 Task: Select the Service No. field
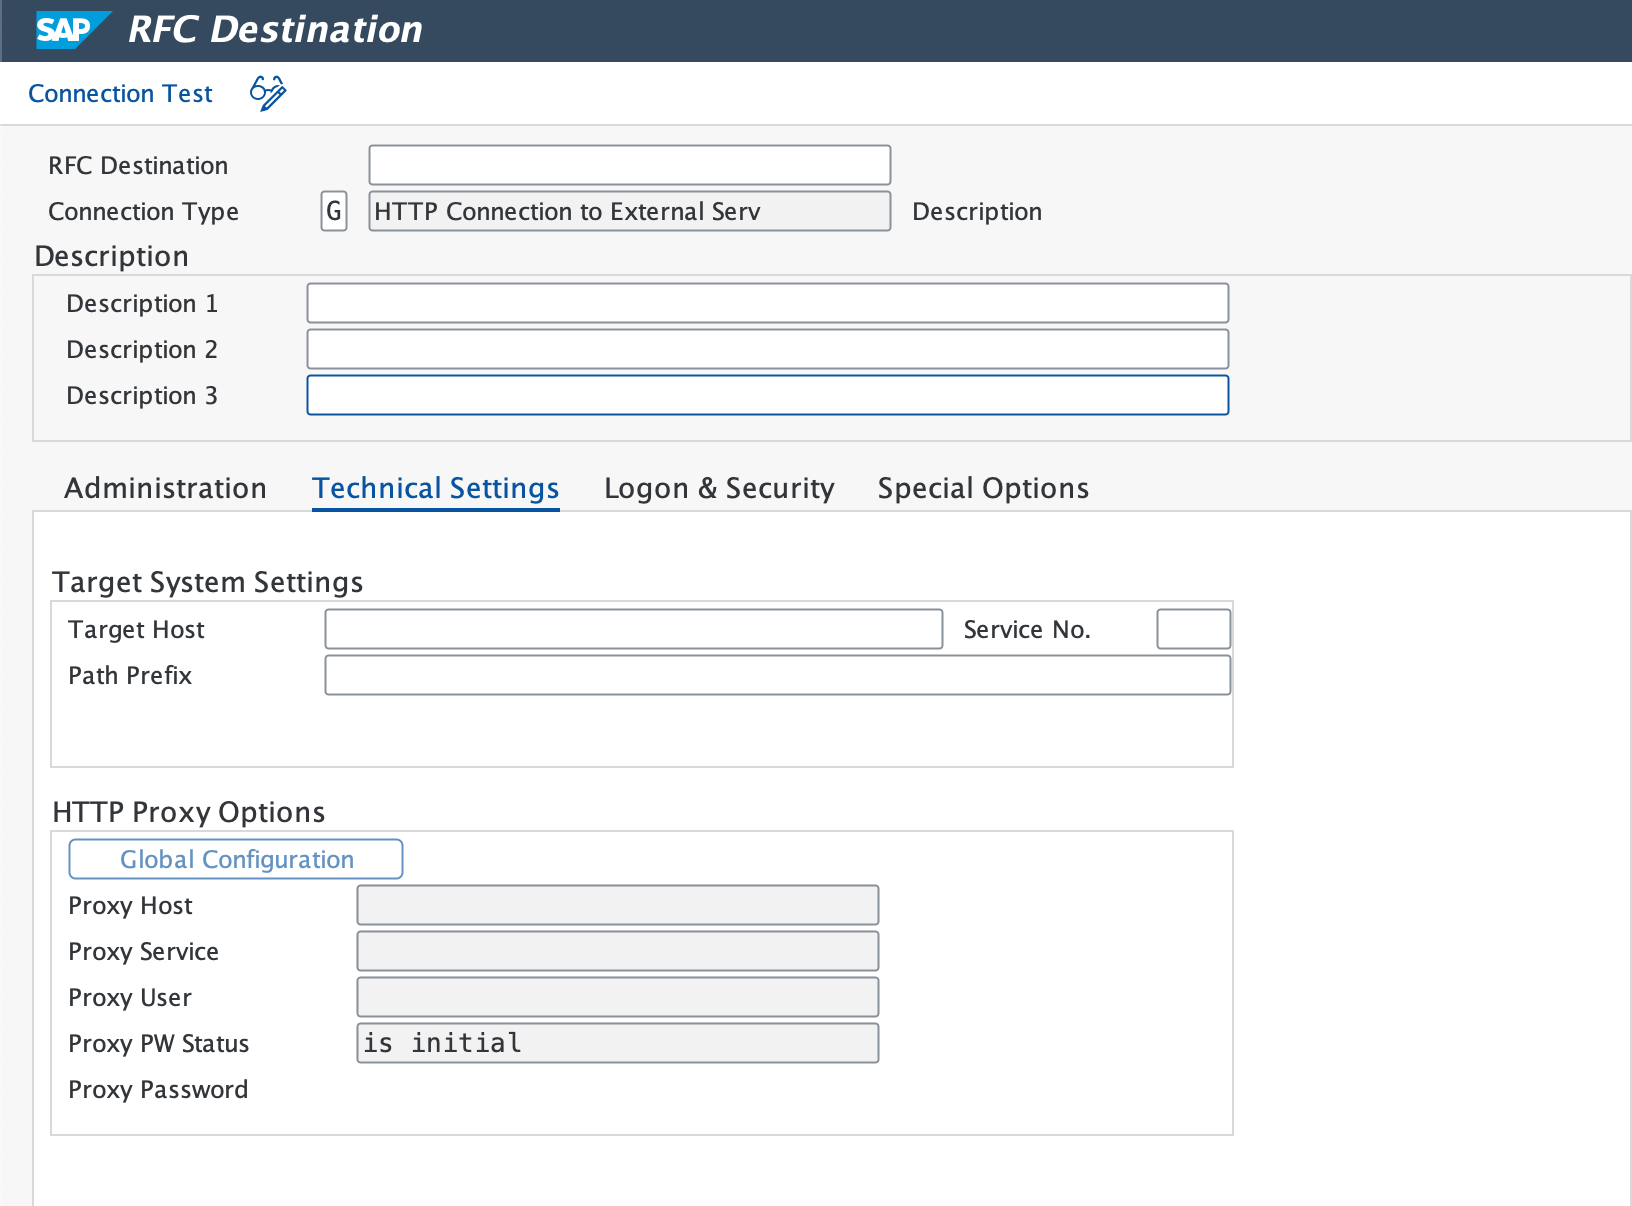coord(1192,629)
